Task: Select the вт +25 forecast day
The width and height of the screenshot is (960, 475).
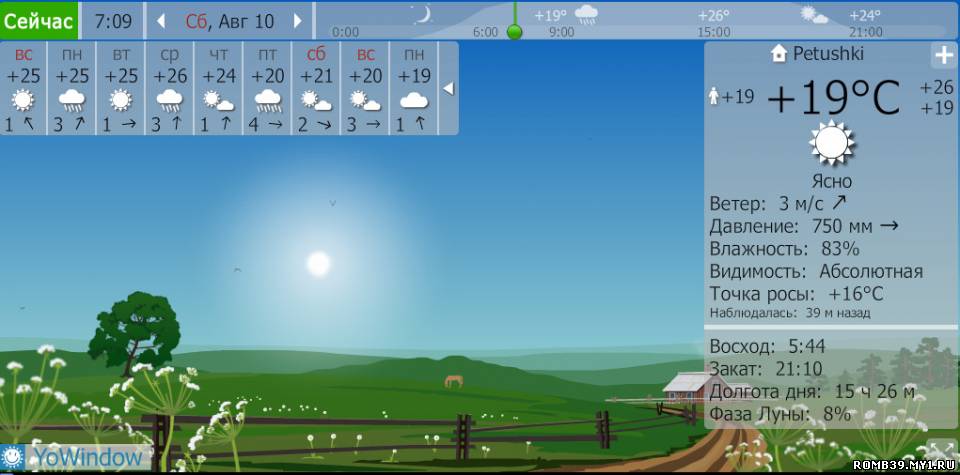Action: pyautogui.click(x=121, y=89)
